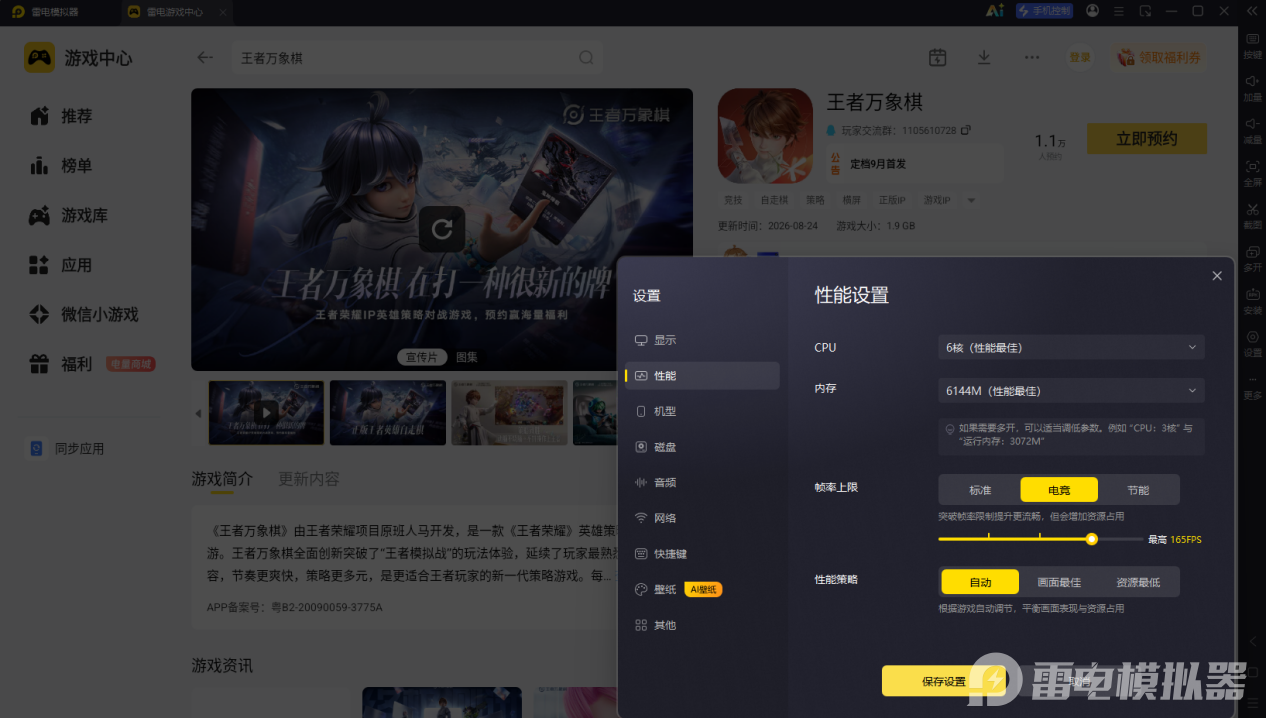Click the reload icon on the promo video
The image size is (1266, 718).
pyautogui.click(x=442, y=229)
